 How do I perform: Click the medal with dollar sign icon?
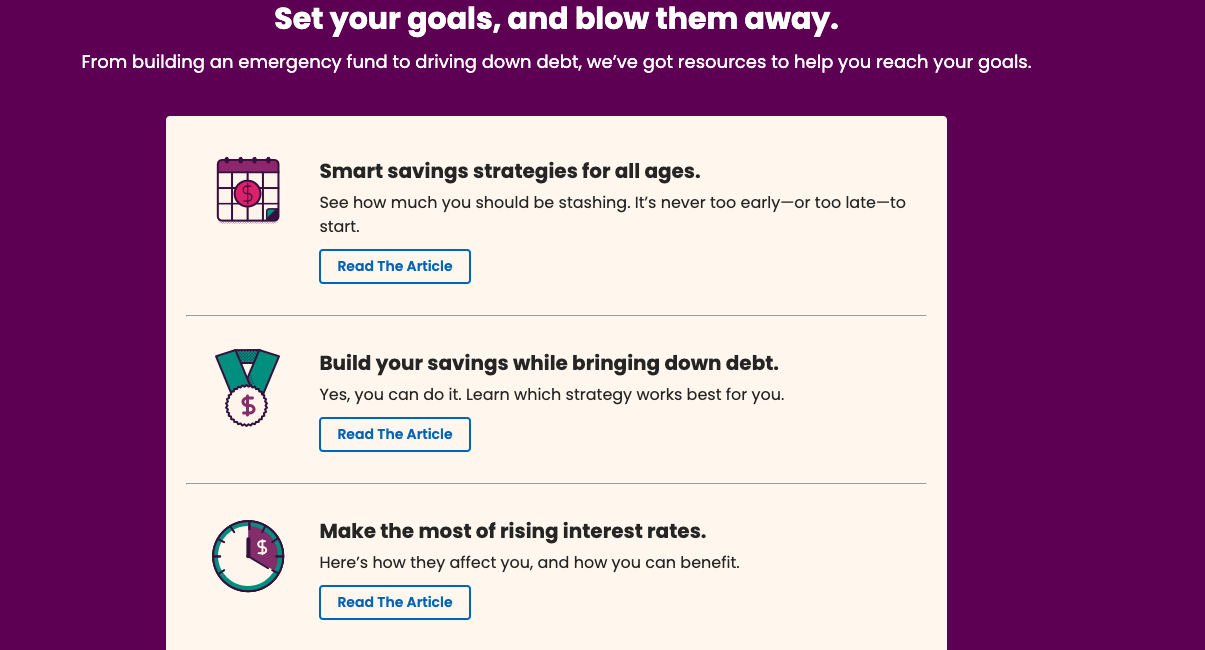[248, 388]
